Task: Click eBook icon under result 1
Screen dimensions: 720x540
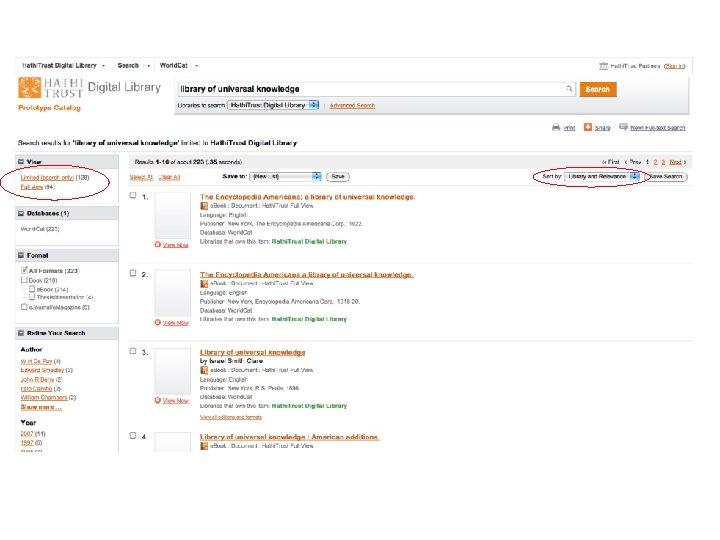Action: (x=204, y=206)
